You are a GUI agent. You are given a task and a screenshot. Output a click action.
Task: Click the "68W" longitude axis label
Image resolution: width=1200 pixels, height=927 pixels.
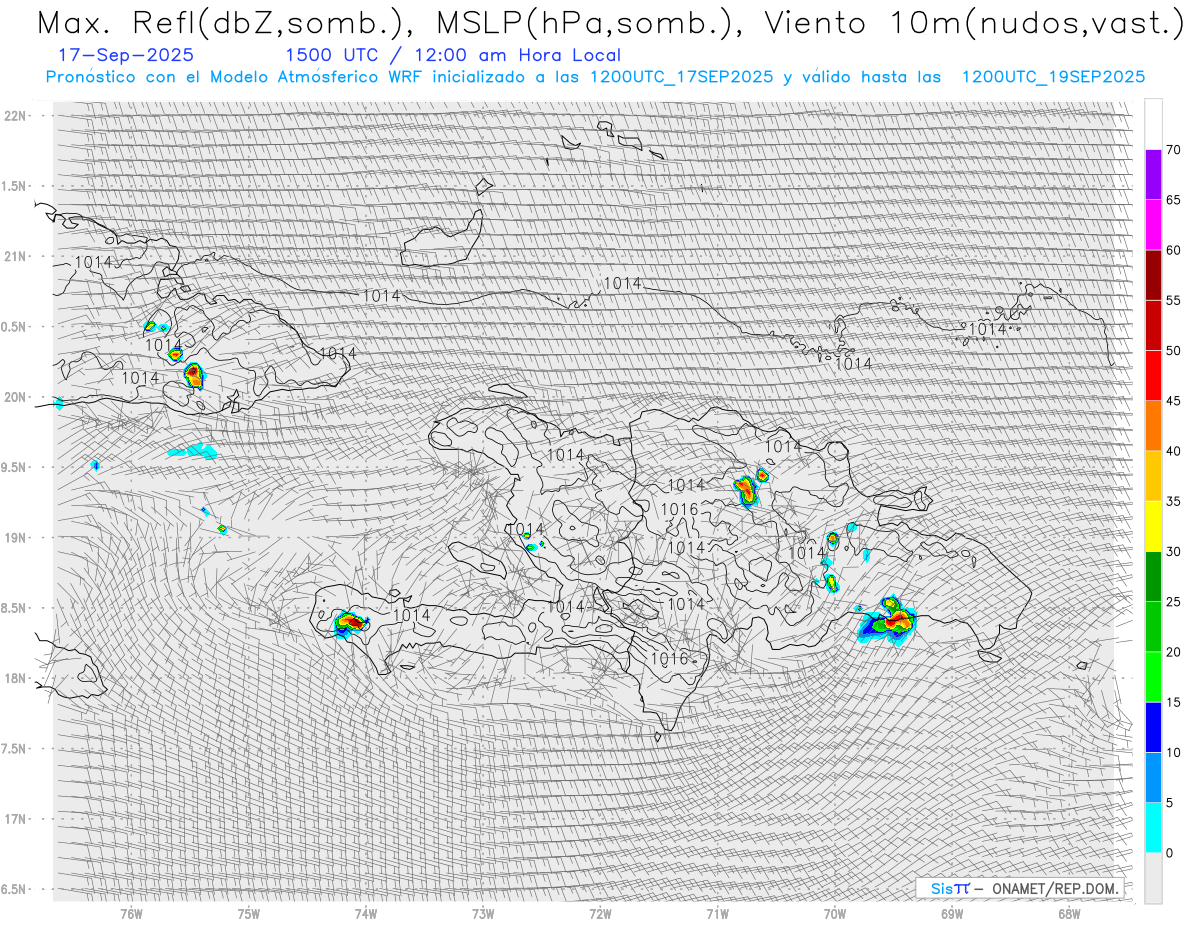coord(1069,913)
